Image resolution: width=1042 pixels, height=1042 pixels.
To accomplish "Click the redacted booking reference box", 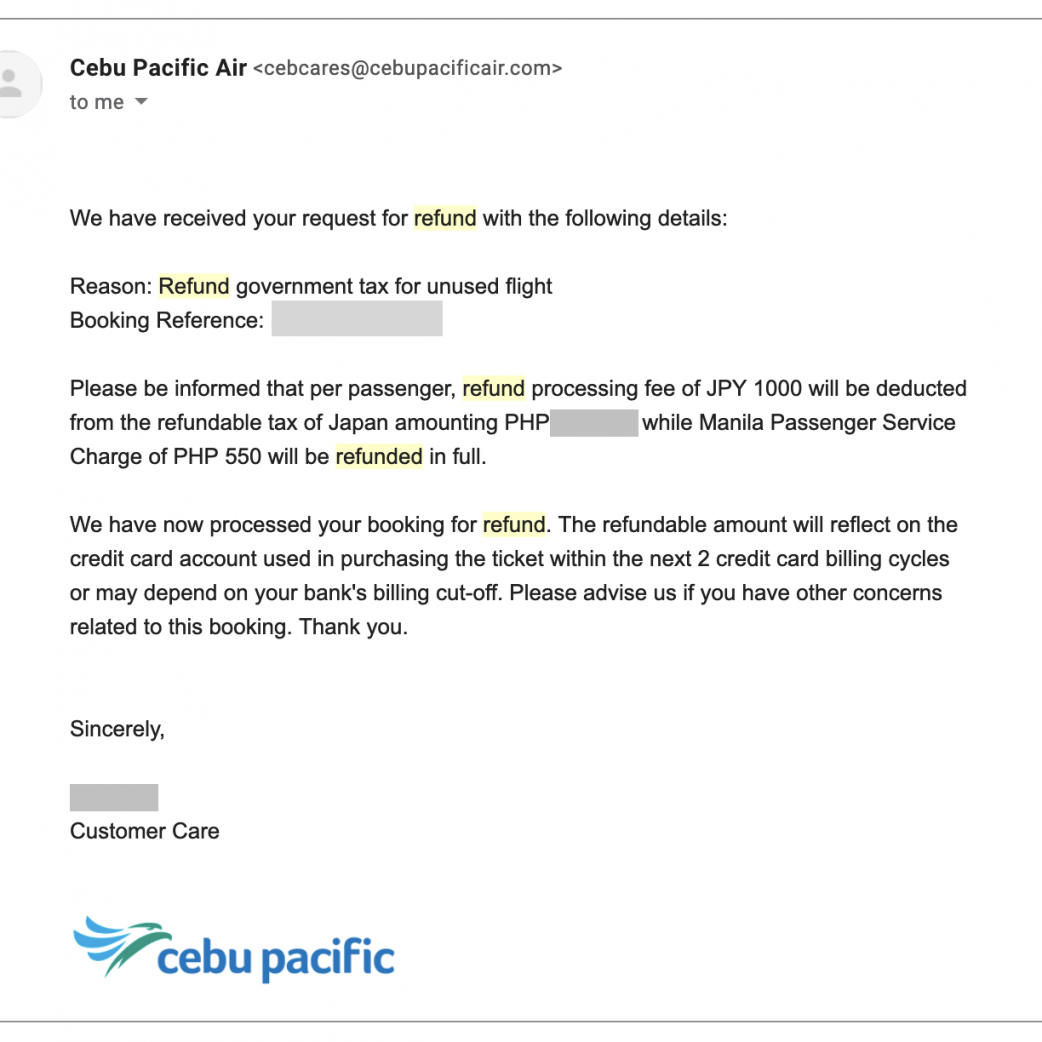I will (x=356, y=320).
